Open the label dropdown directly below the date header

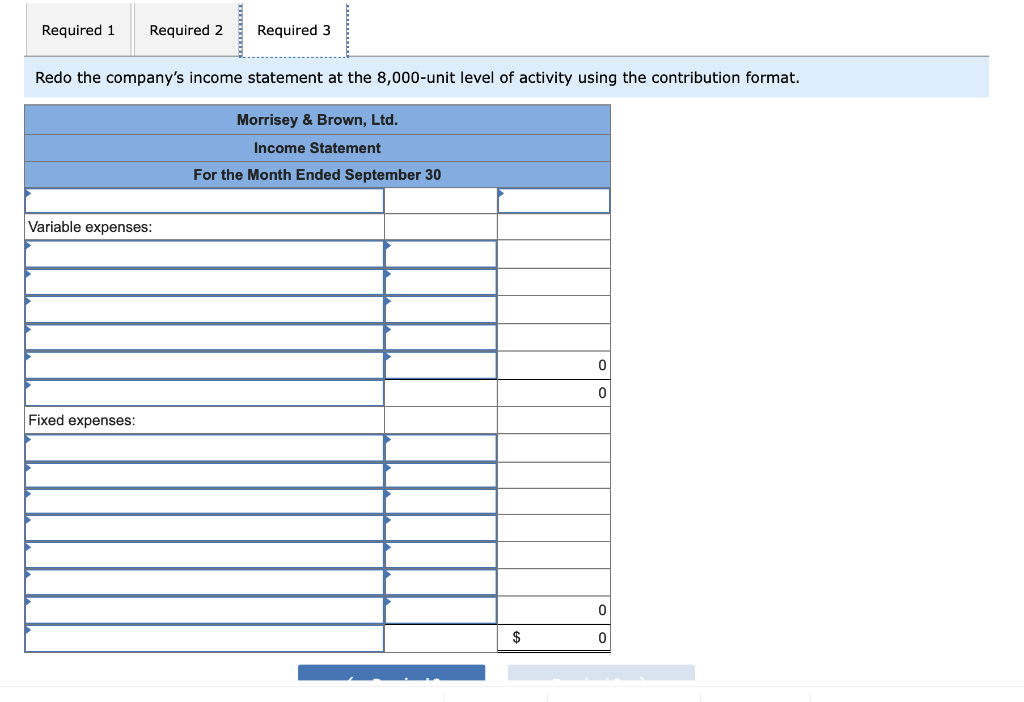click(204, 200)
